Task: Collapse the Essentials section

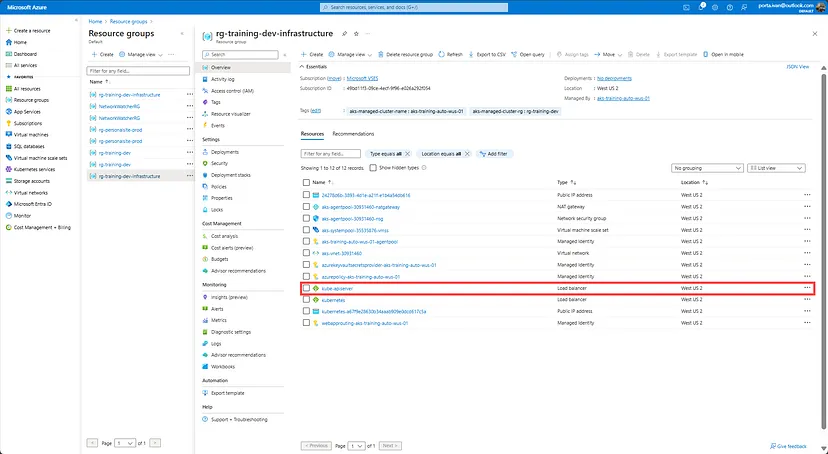Action: click(314, 67)
